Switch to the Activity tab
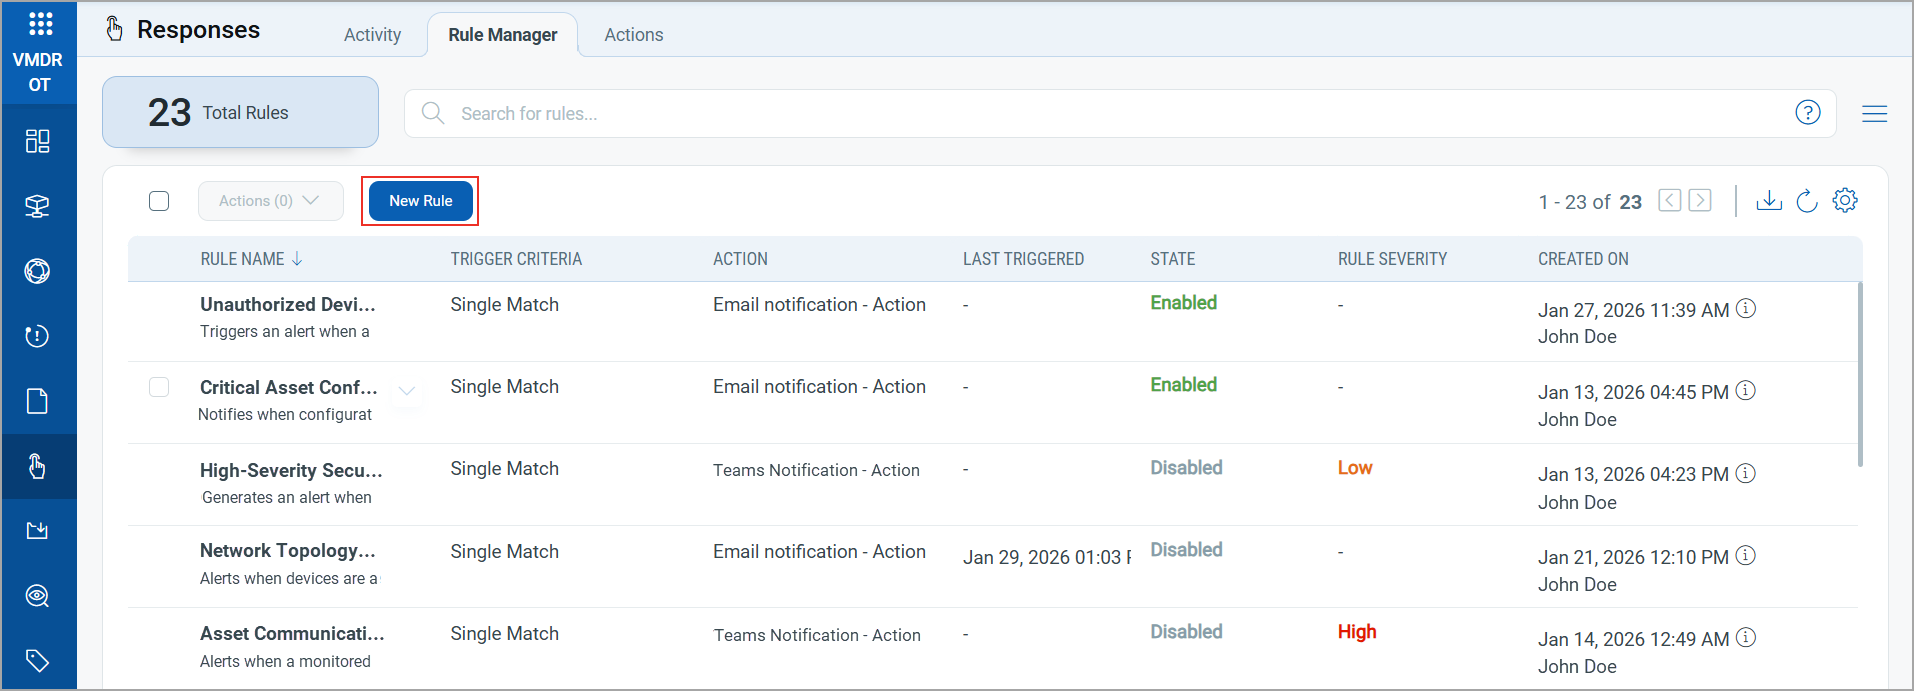This screenshot has width=1914, height=691. [x=372, y=35]
